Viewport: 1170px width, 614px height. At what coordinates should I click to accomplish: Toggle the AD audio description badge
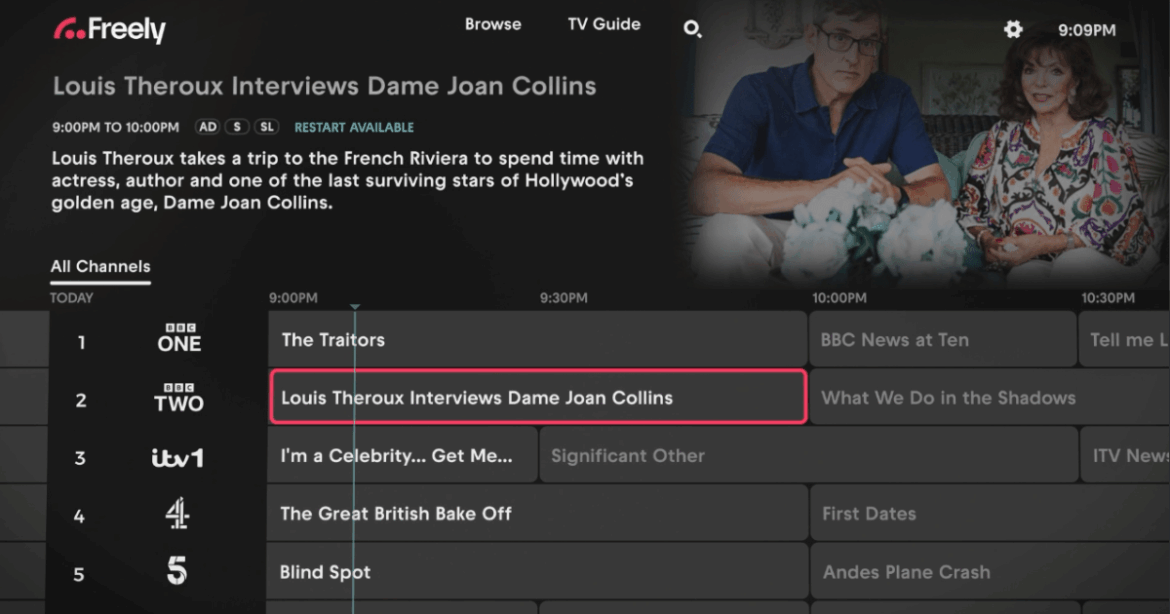click(x=208, y=127)
